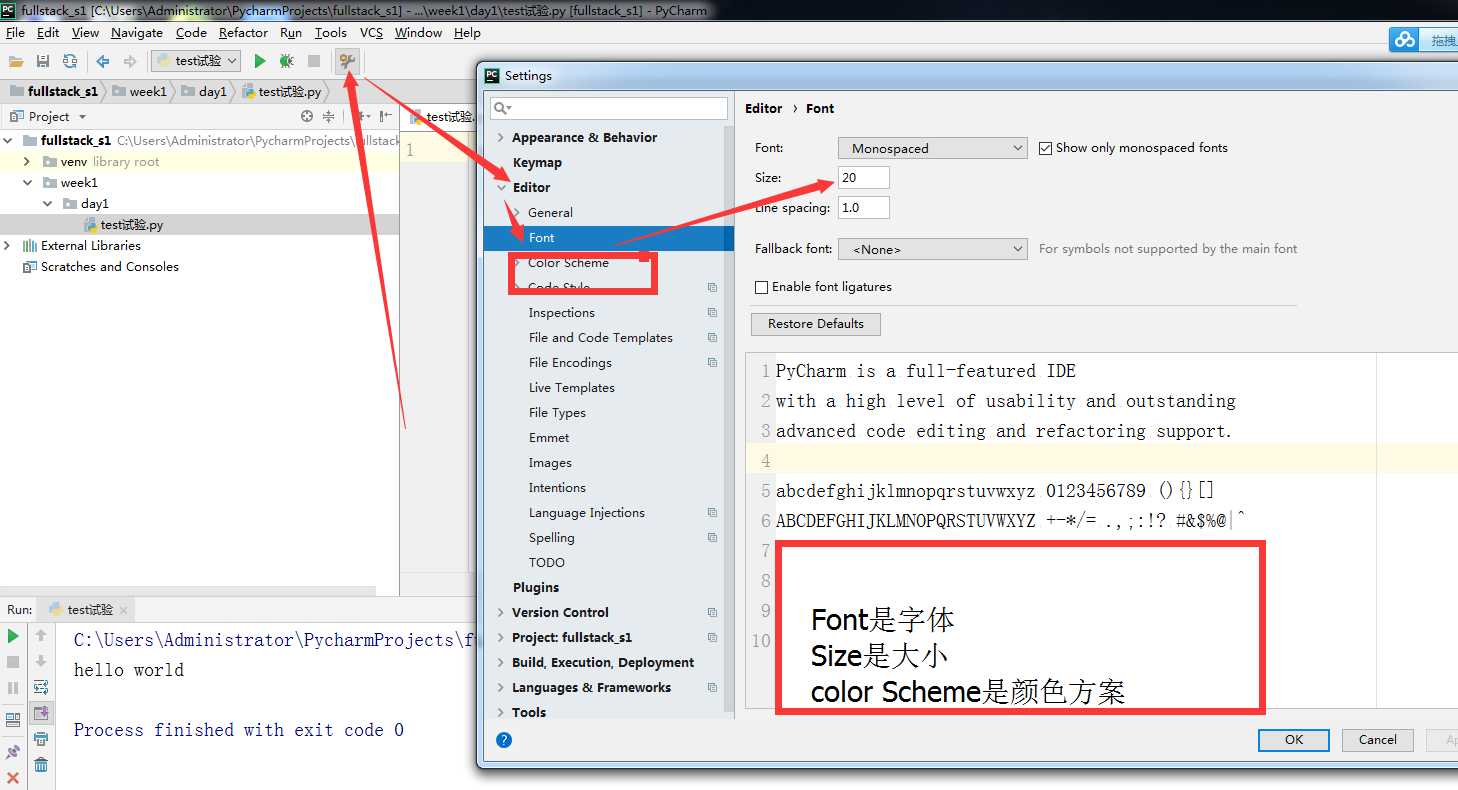The height and width of the screenshot is (790, 1458).
Task: Open the Refactor menu
Action: (243, 33)
